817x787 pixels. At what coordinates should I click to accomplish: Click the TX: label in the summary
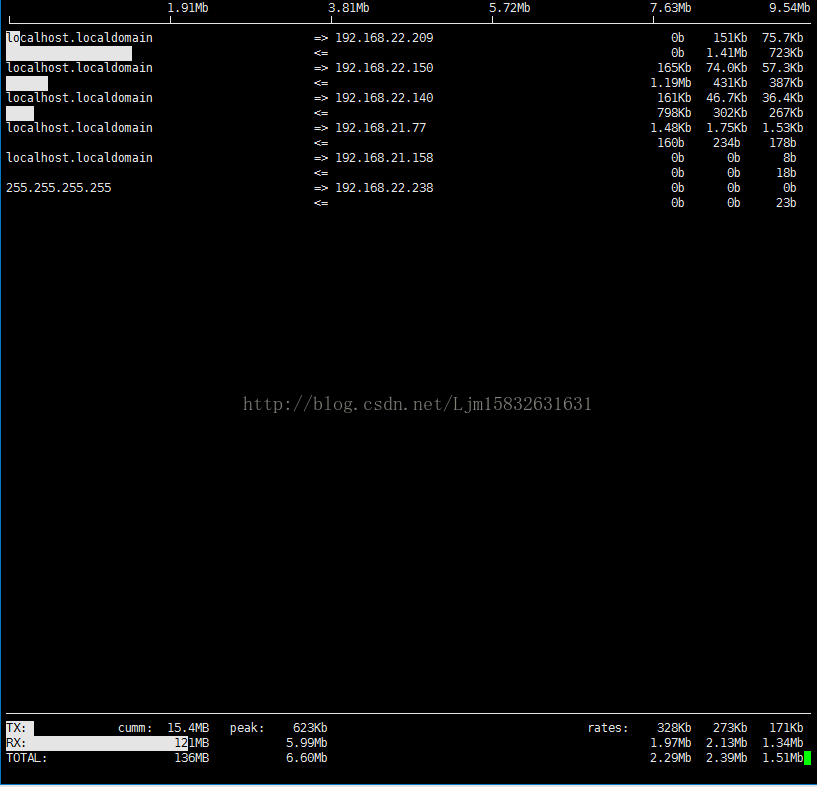[16, 728]
